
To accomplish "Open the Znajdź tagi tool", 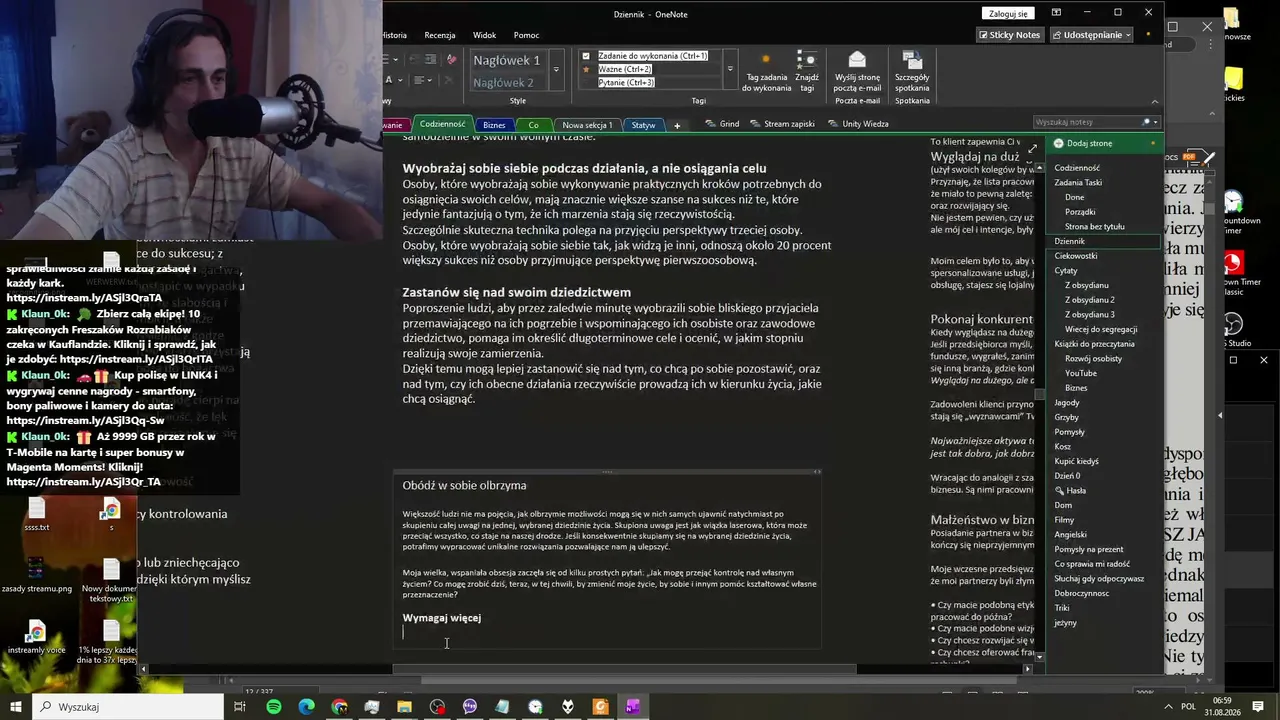I will tap(807, 72).
